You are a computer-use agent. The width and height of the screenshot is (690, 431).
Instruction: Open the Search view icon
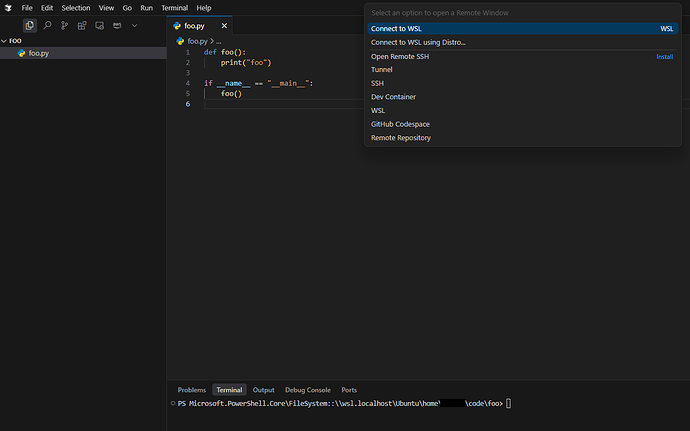coord(47,26)
